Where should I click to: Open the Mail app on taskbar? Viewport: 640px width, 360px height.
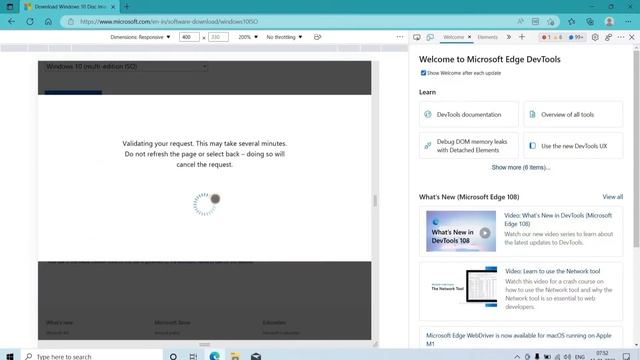click(256, 356)
